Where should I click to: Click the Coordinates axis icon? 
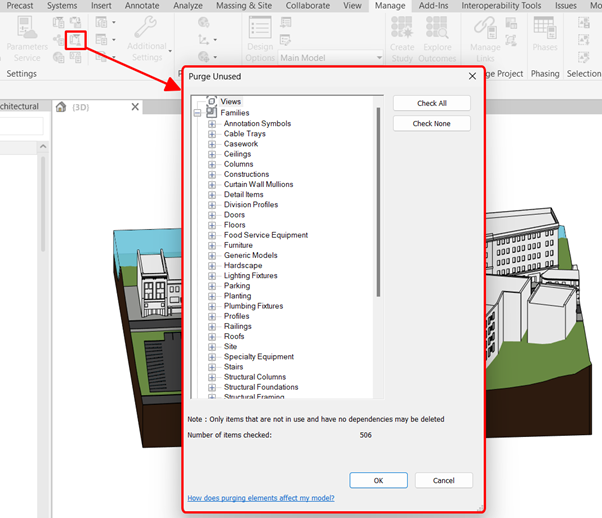pos(203,40)
